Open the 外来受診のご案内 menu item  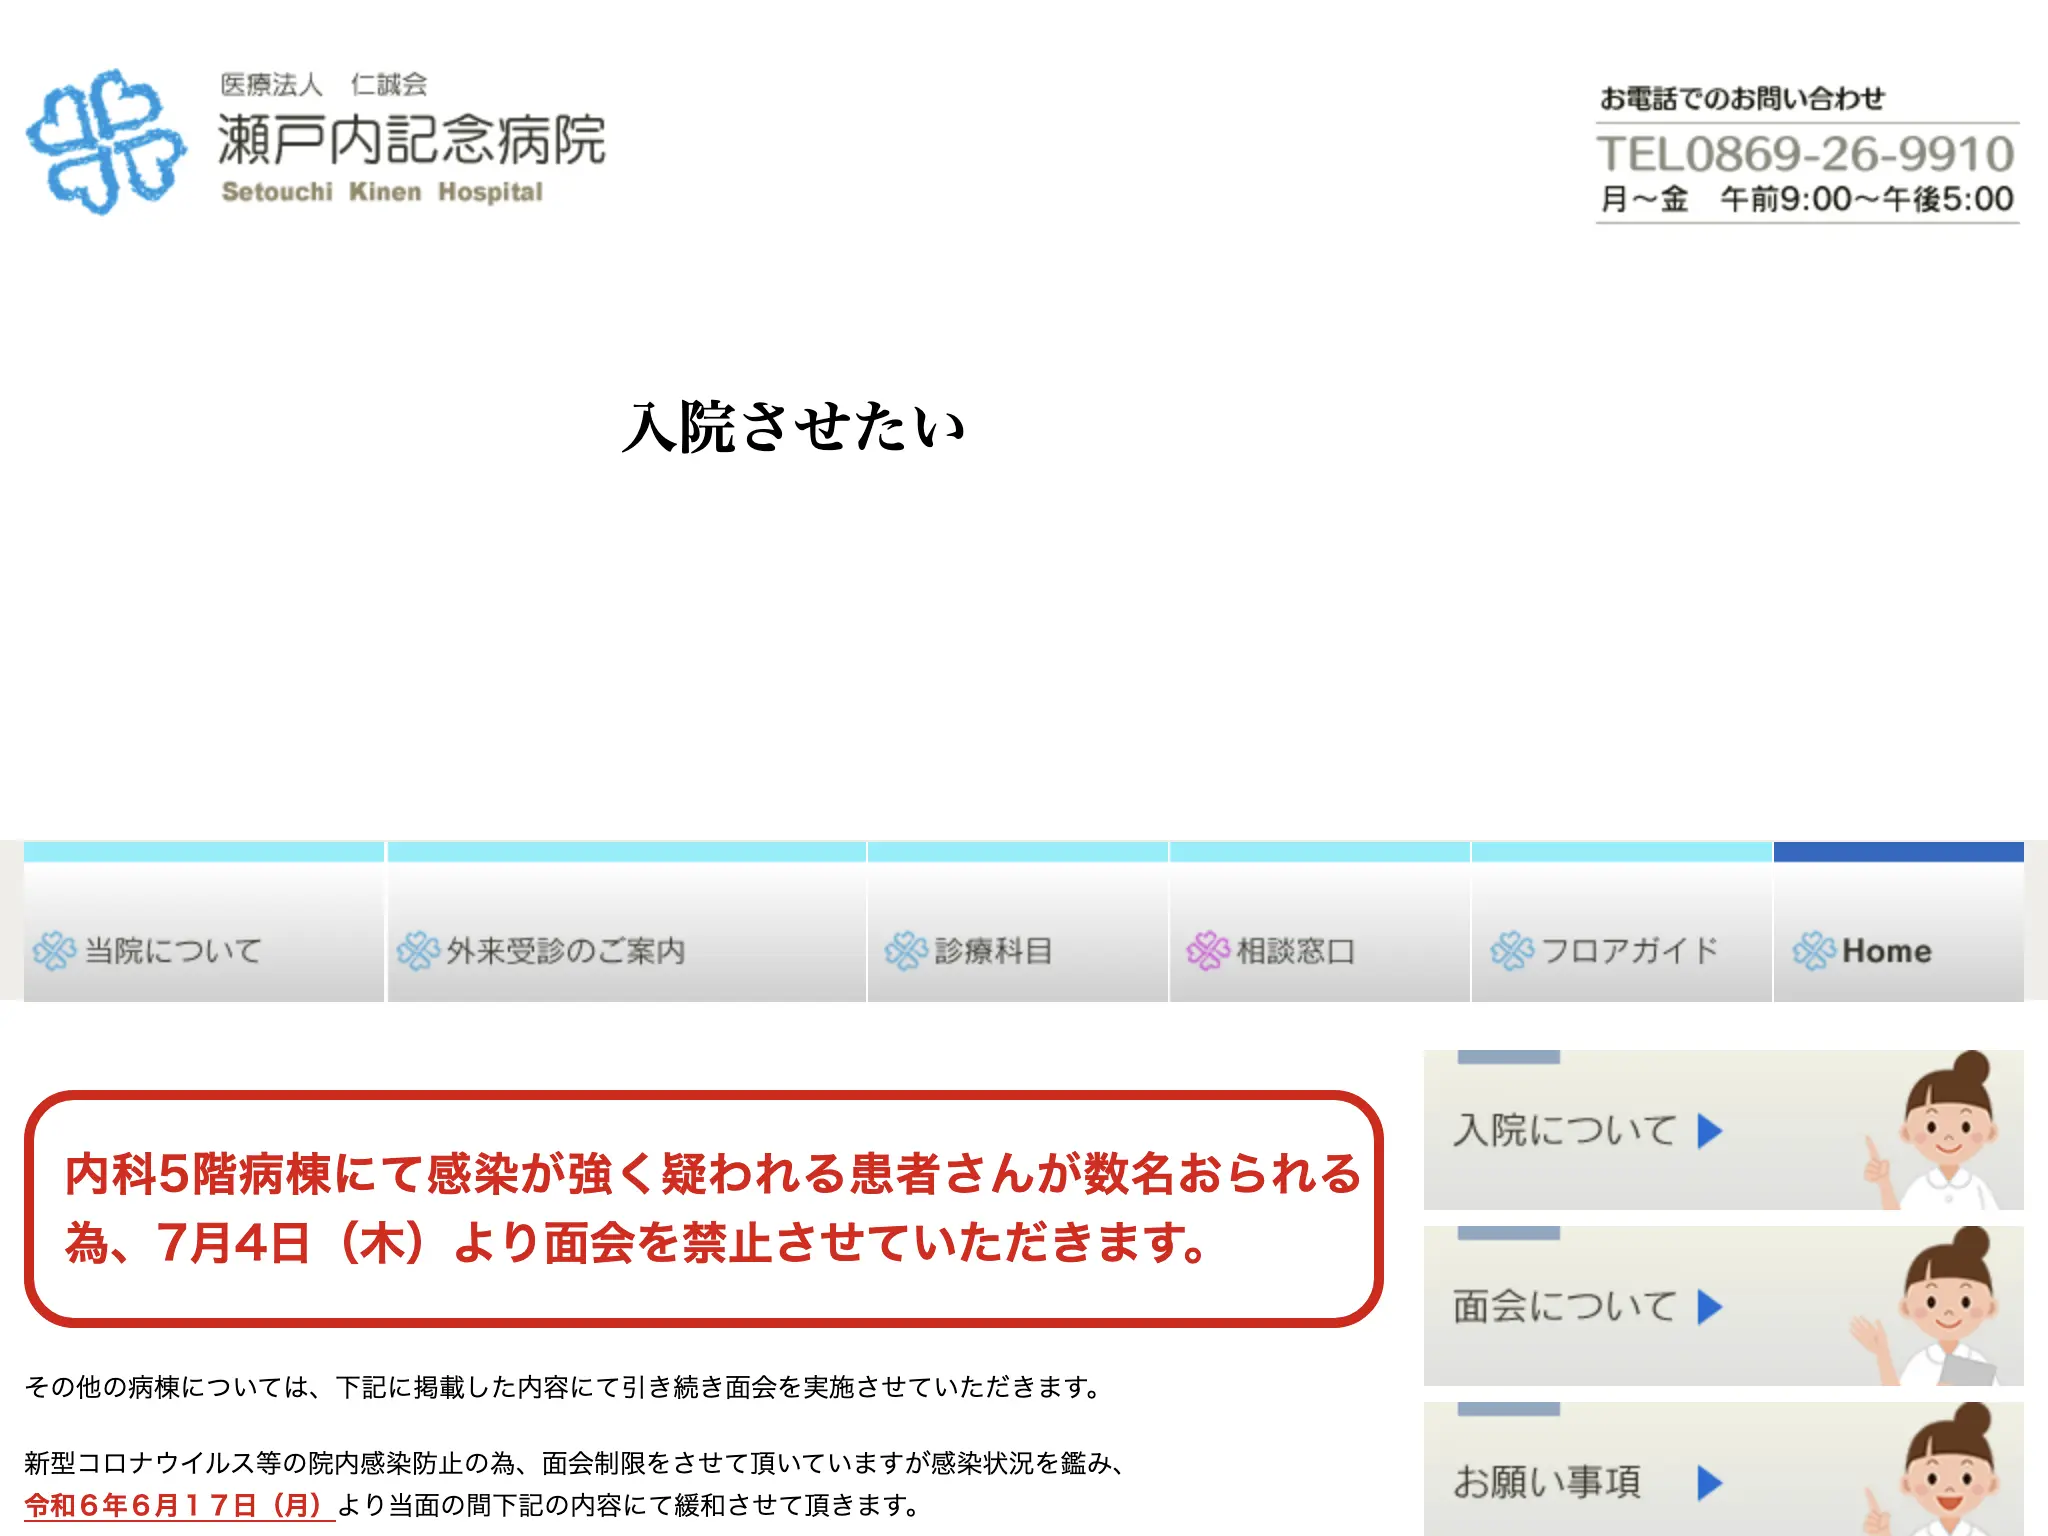coord(627,922)
